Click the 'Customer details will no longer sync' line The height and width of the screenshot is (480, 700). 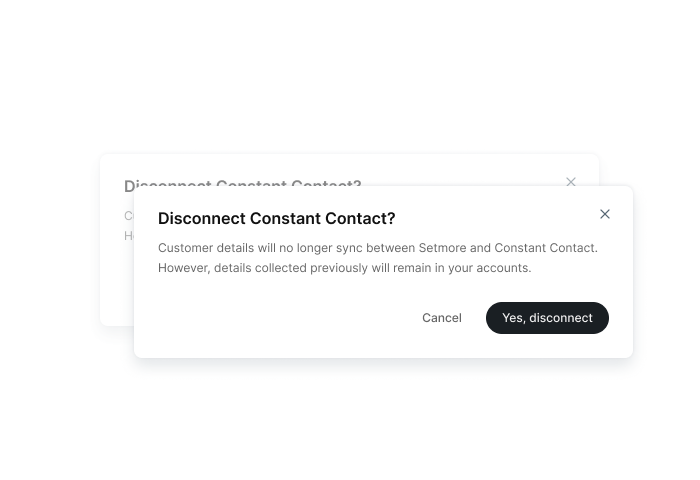378,248
